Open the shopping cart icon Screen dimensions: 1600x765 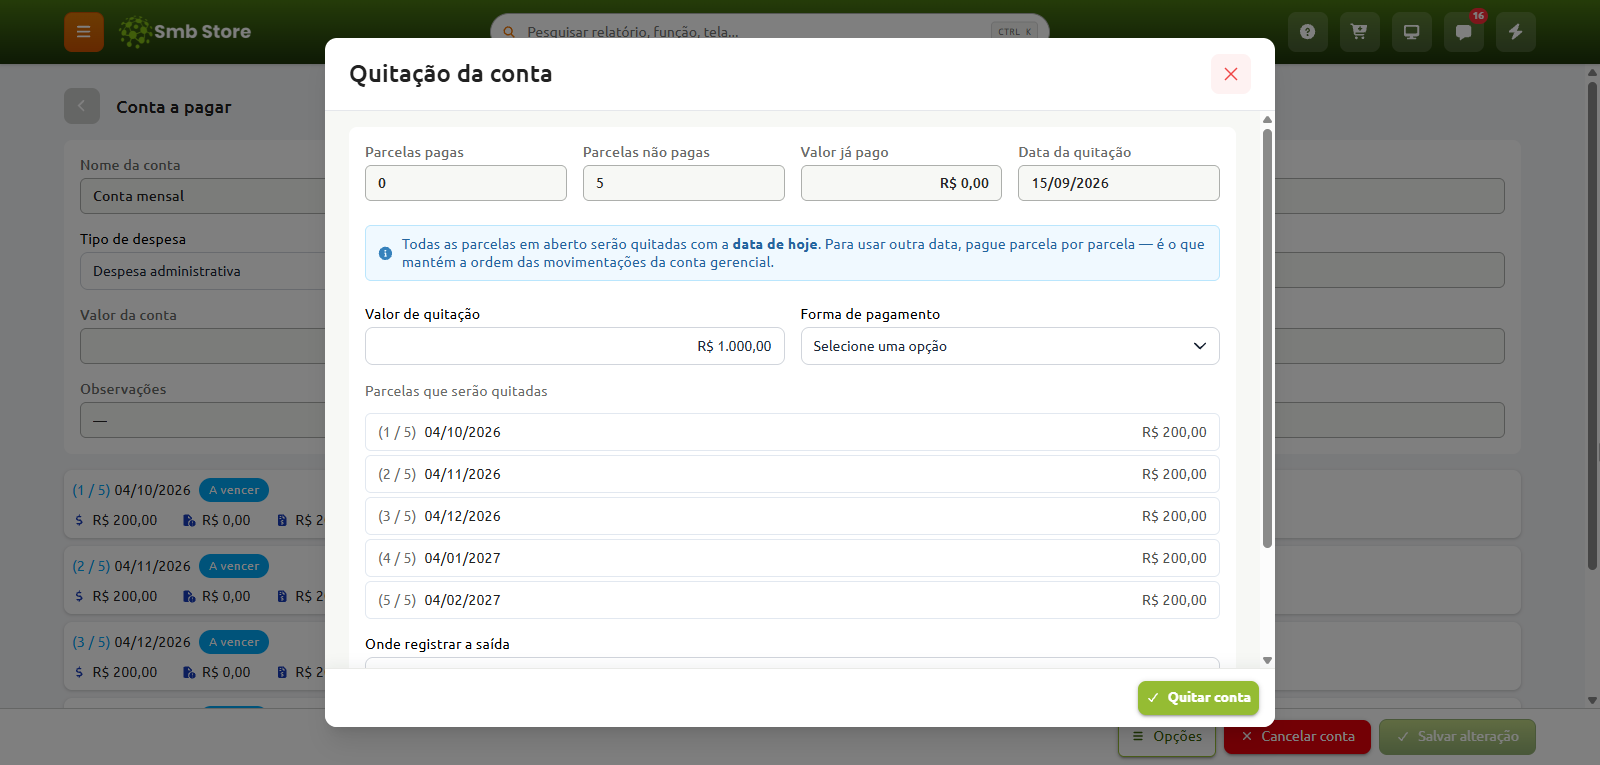pyautogui.click(x=1359, y=32)
